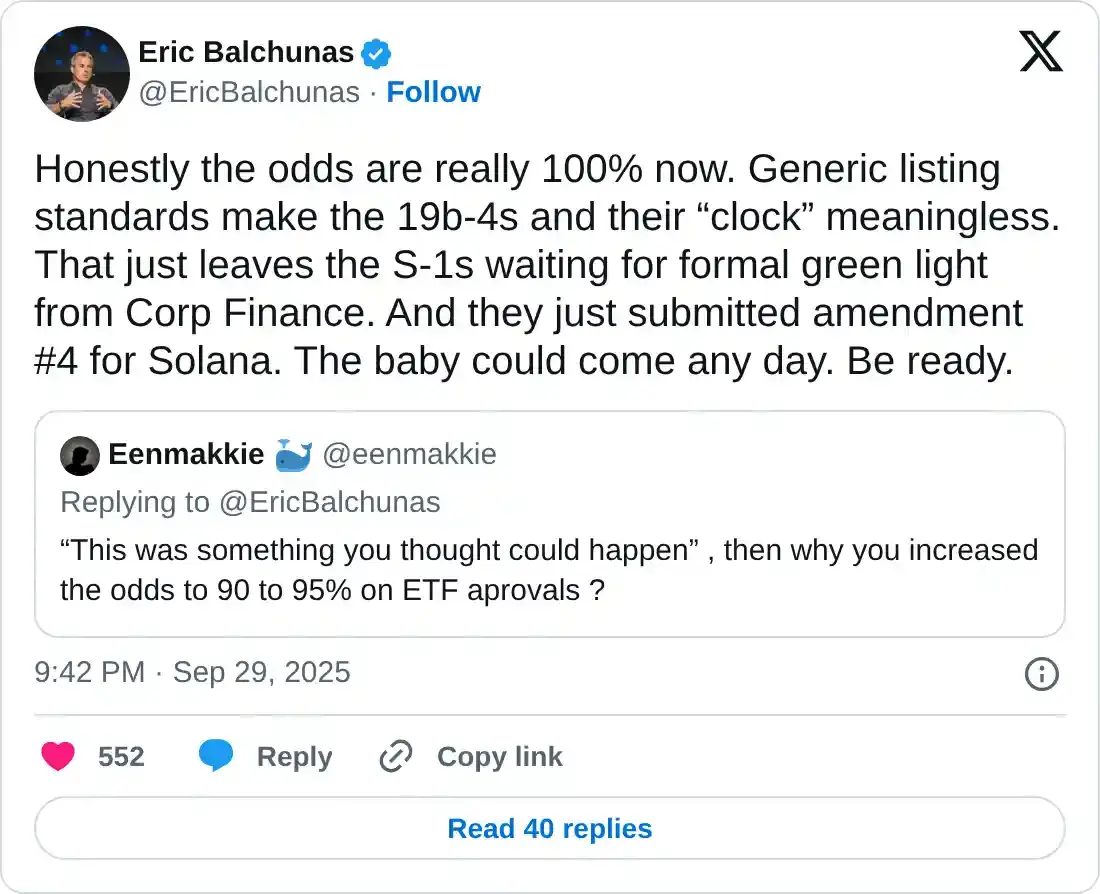Image resolution: width=1100 pixels, height=894 pixels.
Task: Click the @eenmakkie handle in quote
Action: point(409,455)
